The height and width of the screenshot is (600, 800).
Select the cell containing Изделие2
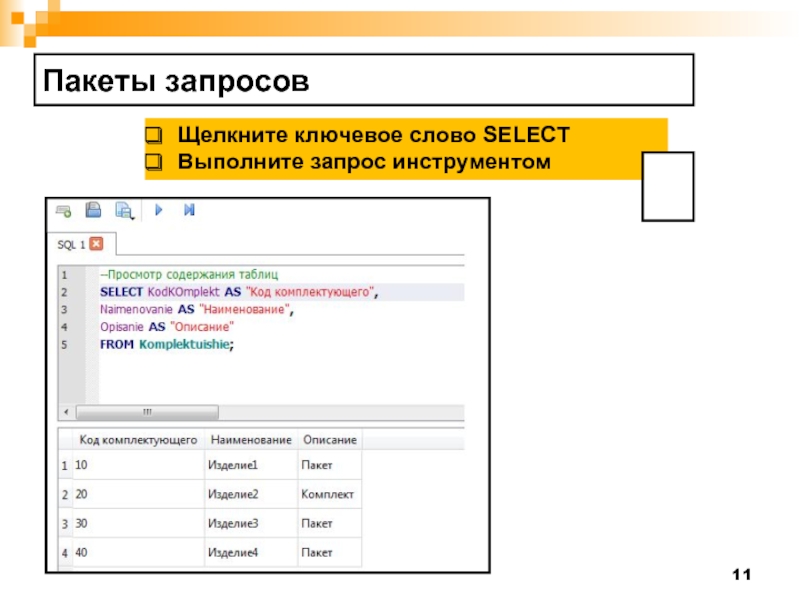tap(233, 495)
